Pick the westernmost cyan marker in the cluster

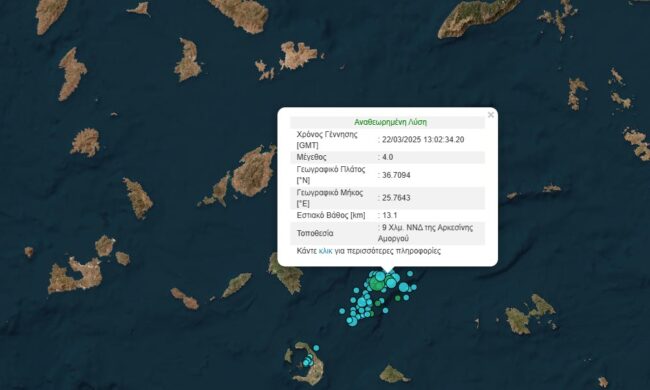(x=342, y=311)
